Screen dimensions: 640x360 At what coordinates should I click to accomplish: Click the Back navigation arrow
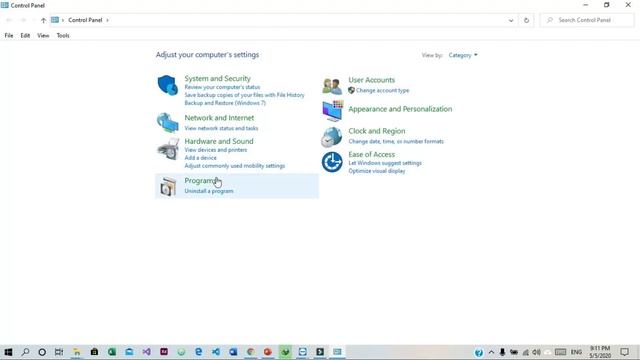(9, 20)
